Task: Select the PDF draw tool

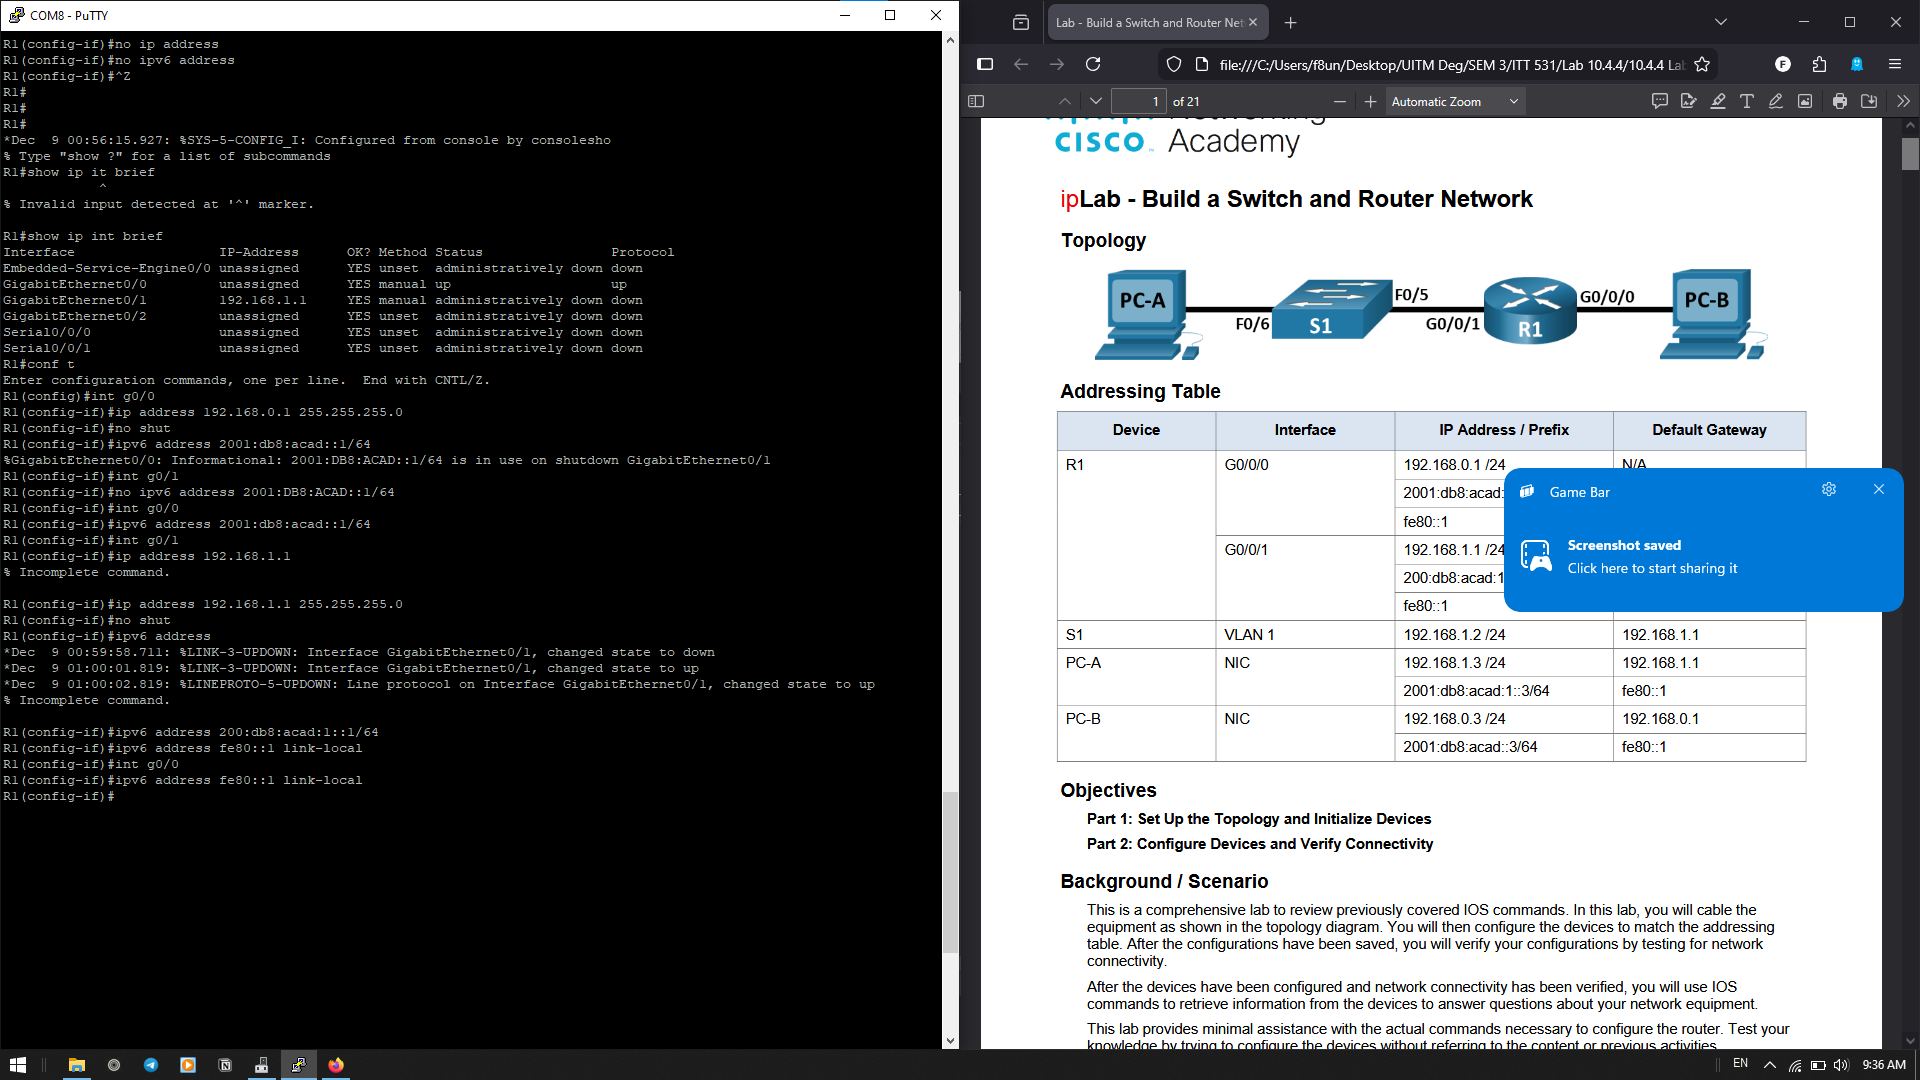Action: [1776, 101]
